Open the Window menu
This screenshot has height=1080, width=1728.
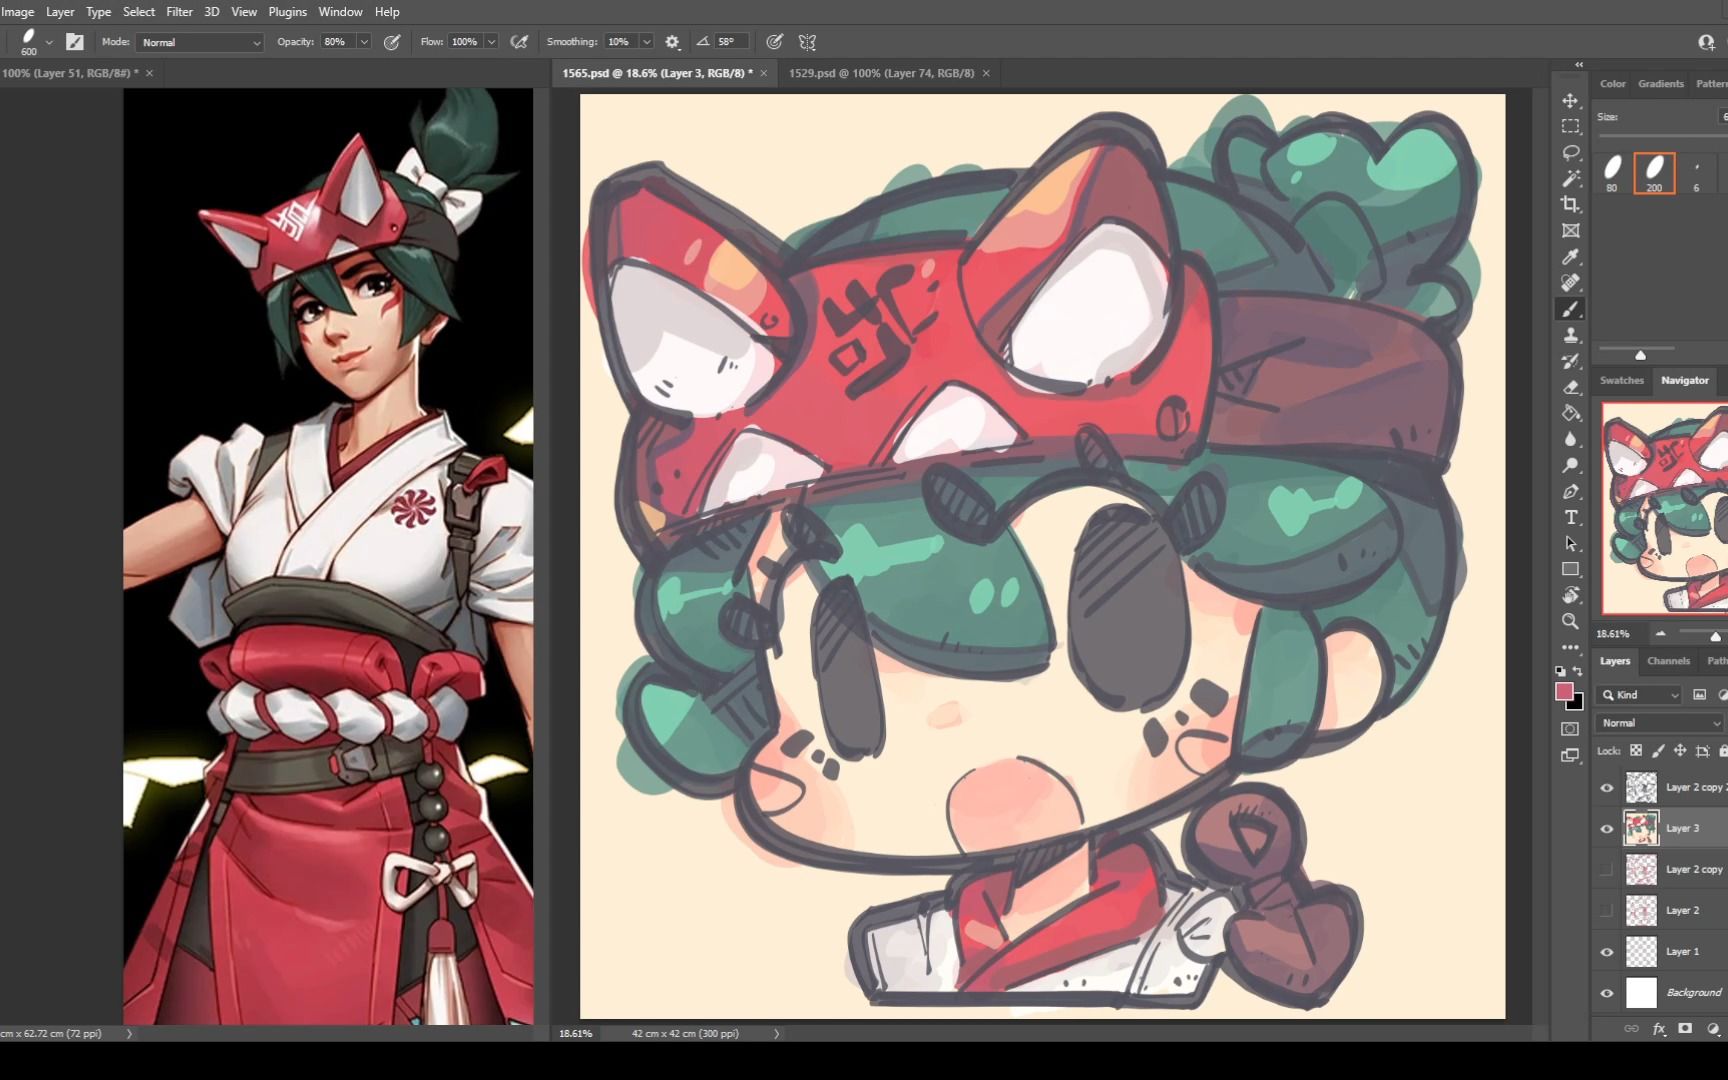(x=340, y=12)
